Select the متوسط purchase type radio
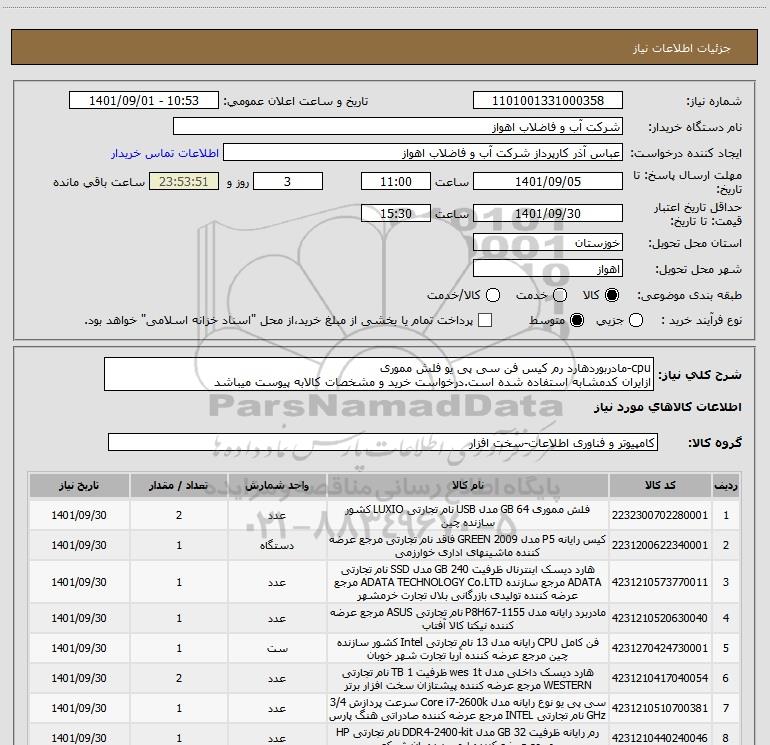Viewport: 770px width, 745px height. 577,320
